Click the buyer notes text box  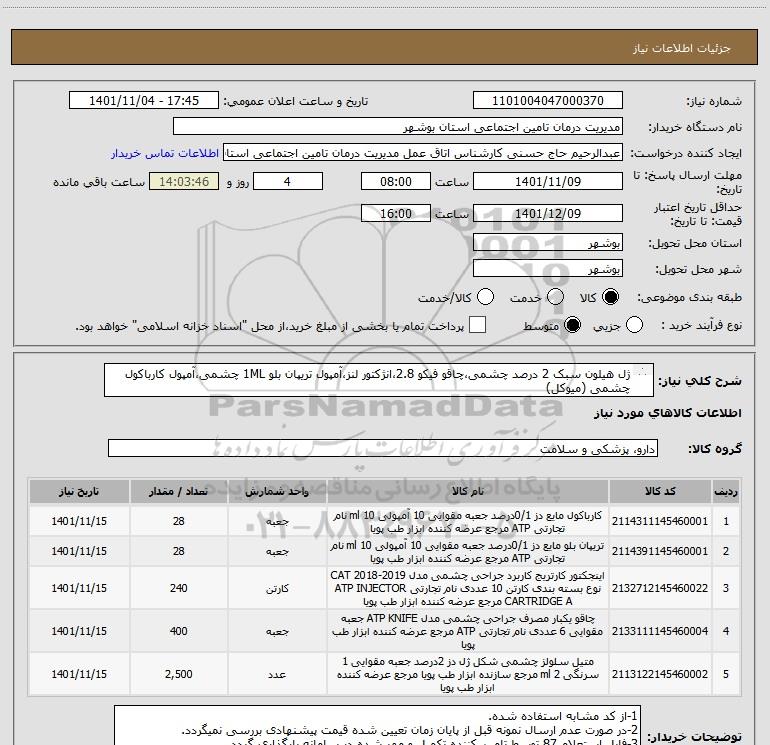377,725
